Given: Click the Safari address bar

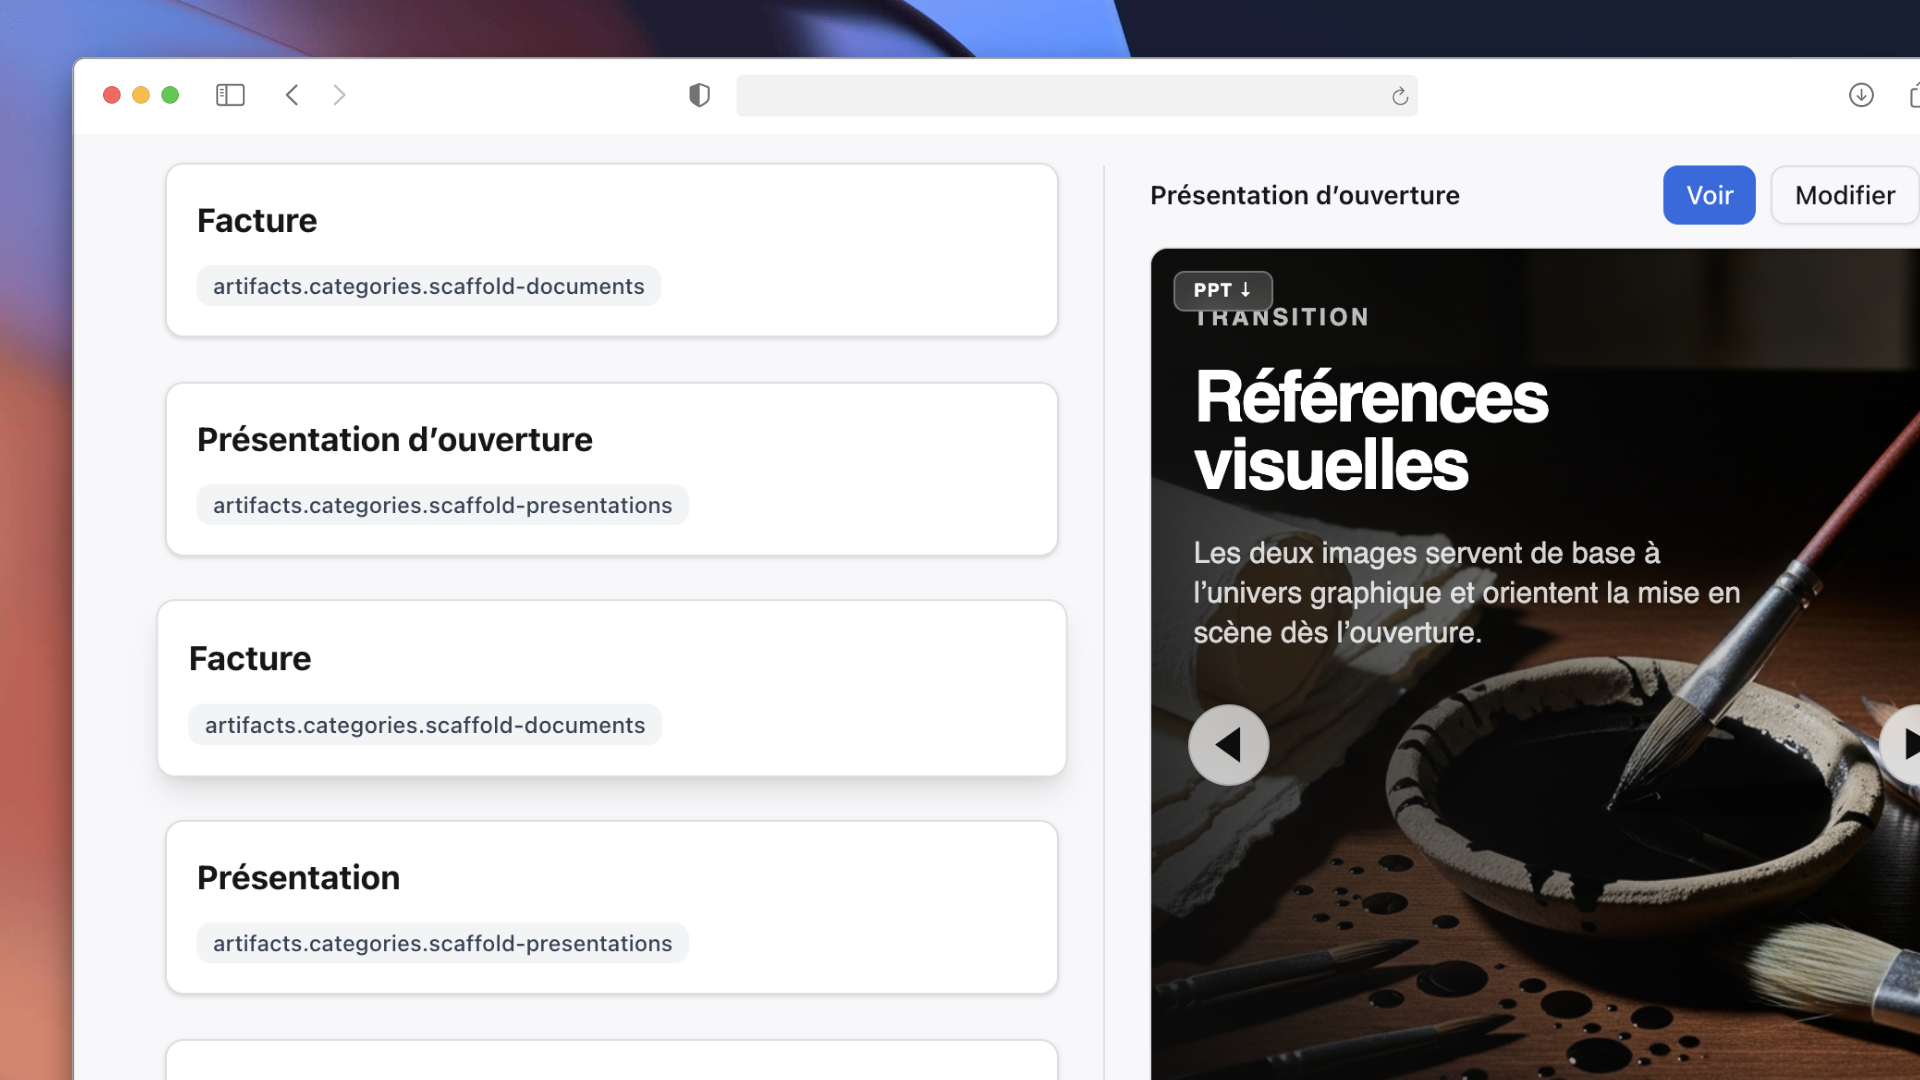Looking at the screenshot, I should pos(1077,96).
